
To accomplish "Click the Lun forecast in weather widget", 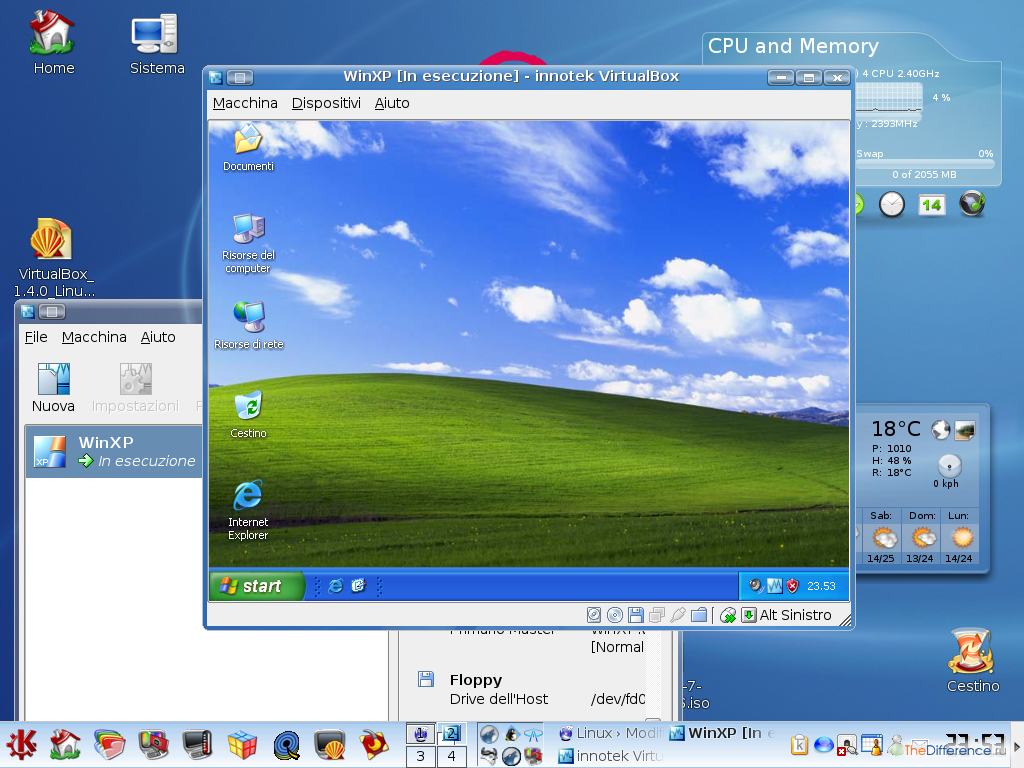I will 959,537.
